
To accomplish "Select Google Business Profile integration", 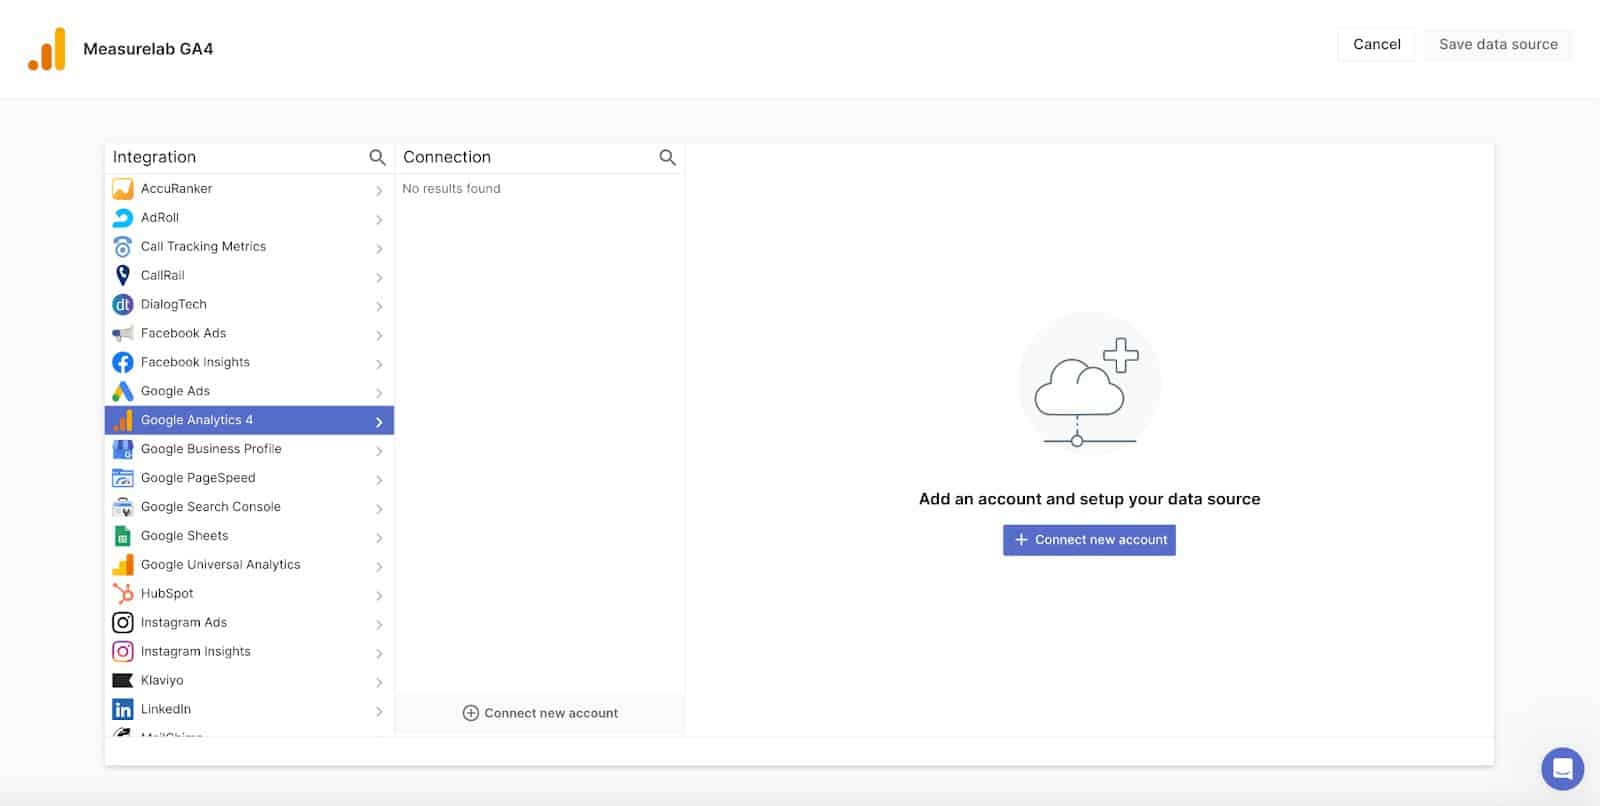I will (x=249, y=450).
